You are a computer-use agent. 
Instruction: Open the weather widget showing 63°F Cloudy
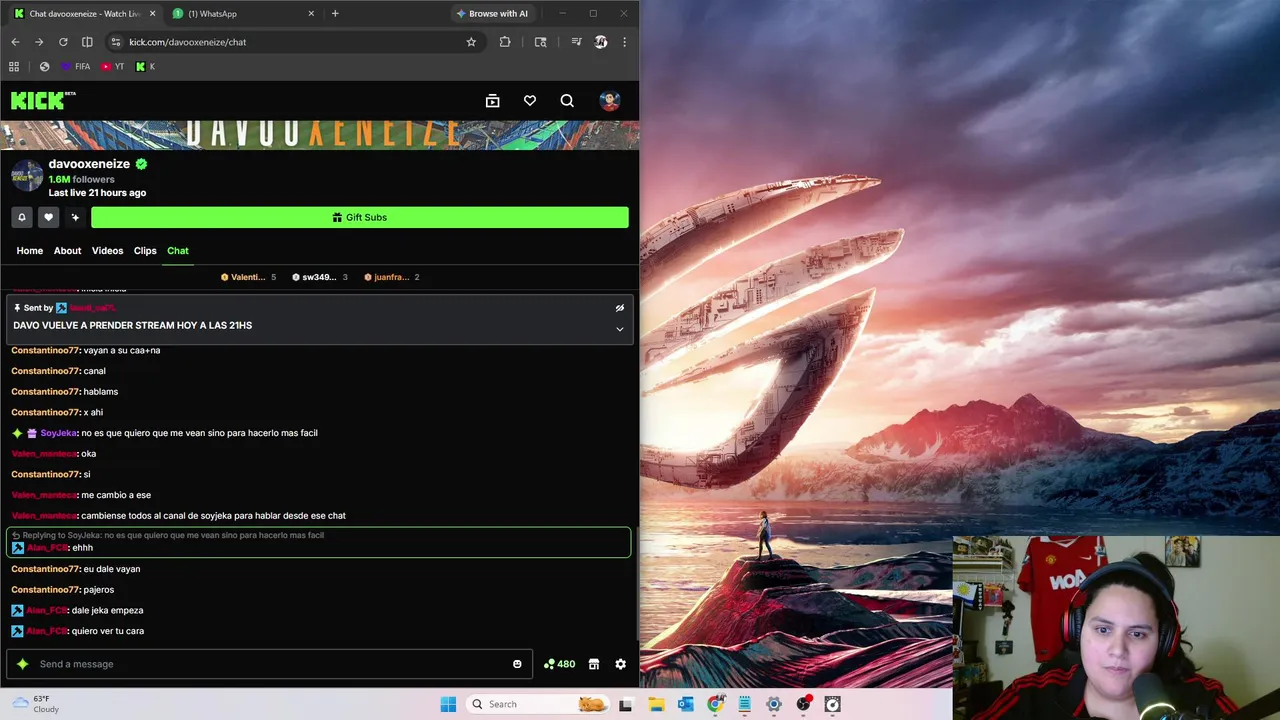point(36,704)
